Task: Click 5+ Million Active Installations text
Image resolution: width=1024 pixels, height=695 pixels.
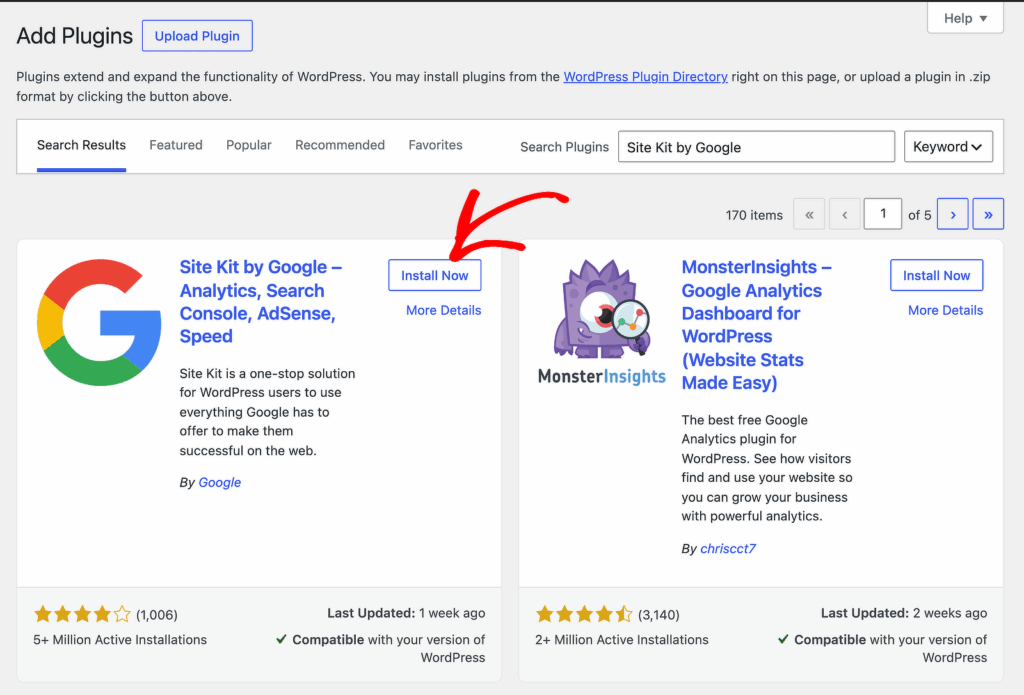Action: (120, 640)
